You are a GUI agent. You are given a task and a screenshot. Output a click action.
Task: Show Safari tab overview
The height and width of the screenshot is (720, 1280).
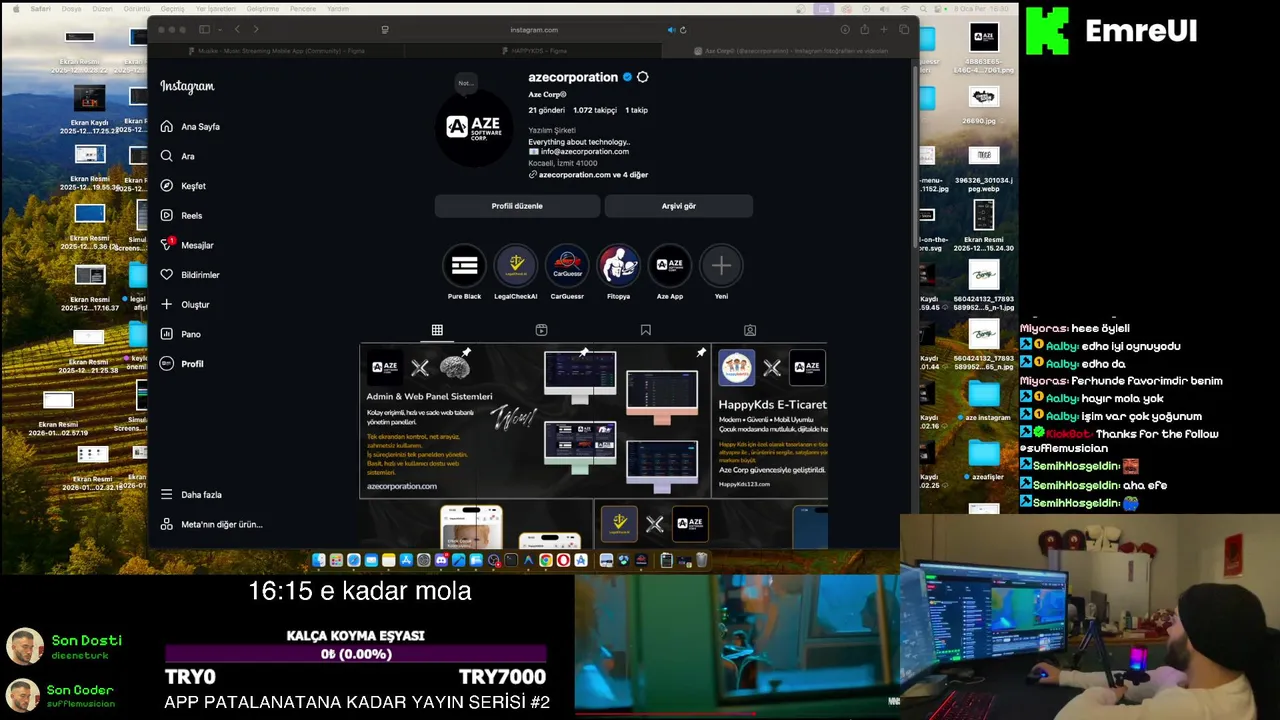(904, 30)
